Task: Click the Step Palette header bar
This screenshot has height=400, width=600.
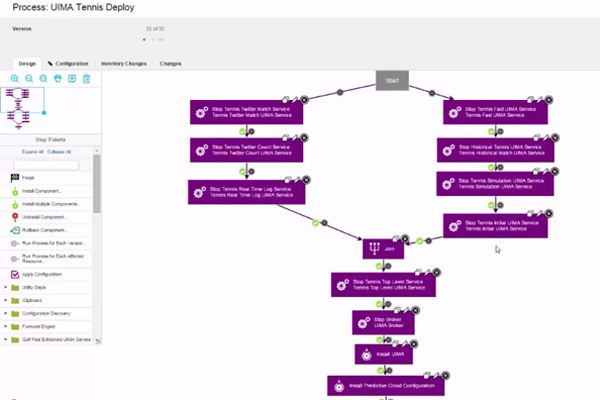Action: point(51,140)
